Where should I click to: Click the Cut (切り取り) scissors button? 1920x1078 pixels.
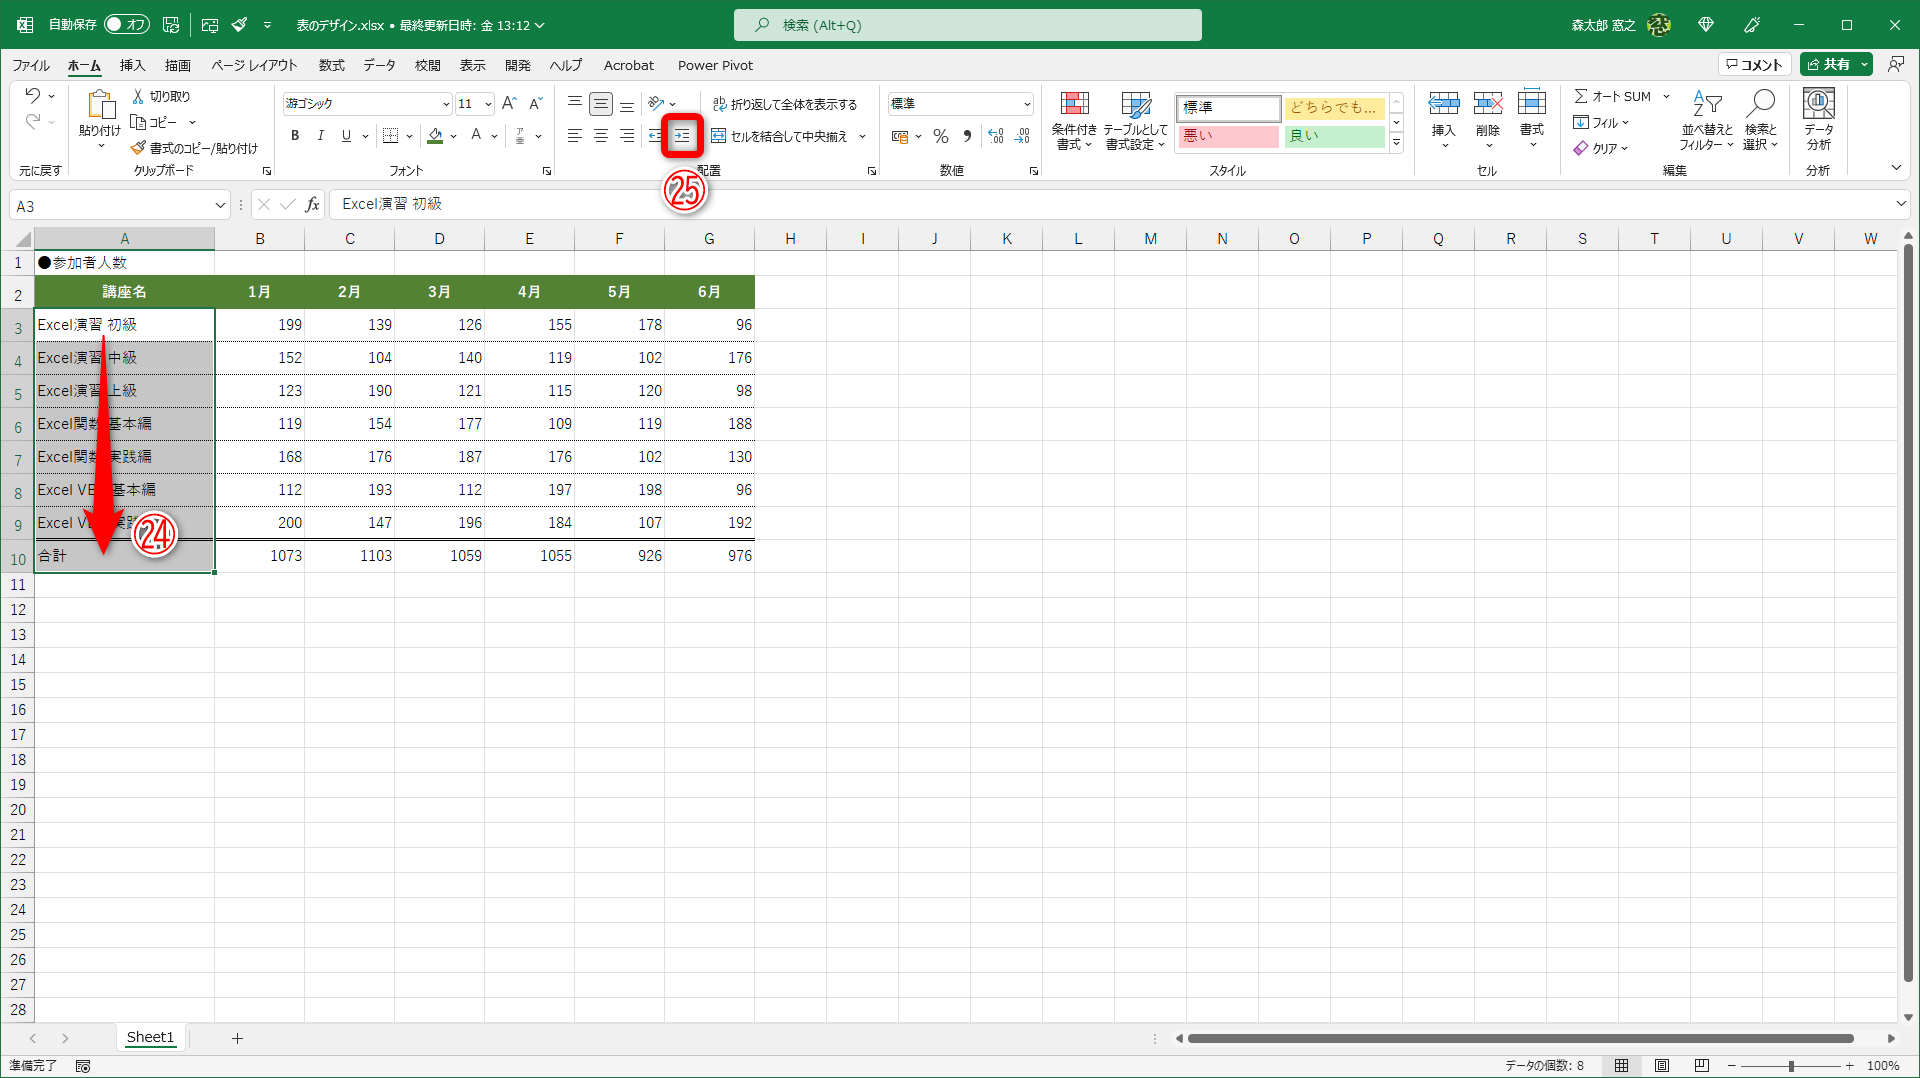tap(161, 96)
